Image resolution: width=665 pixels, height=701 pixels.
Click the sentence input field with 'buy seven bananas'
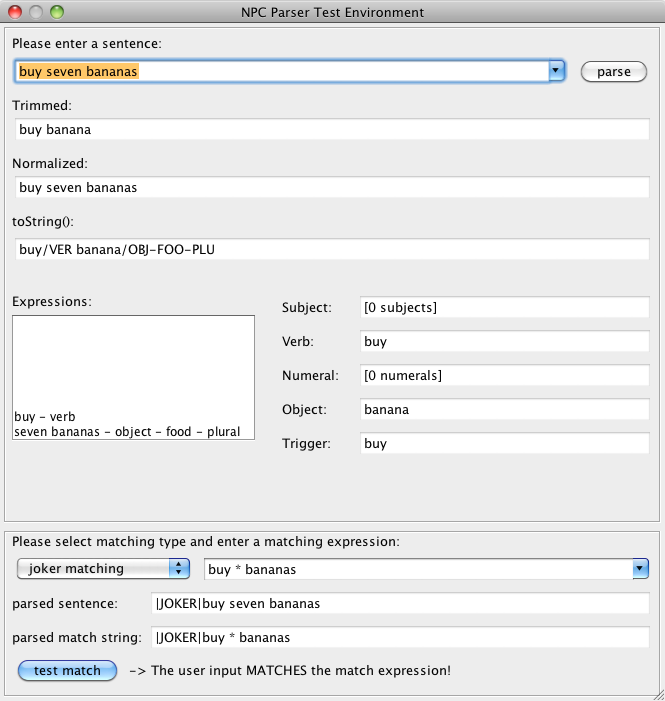tap(280, 72)
